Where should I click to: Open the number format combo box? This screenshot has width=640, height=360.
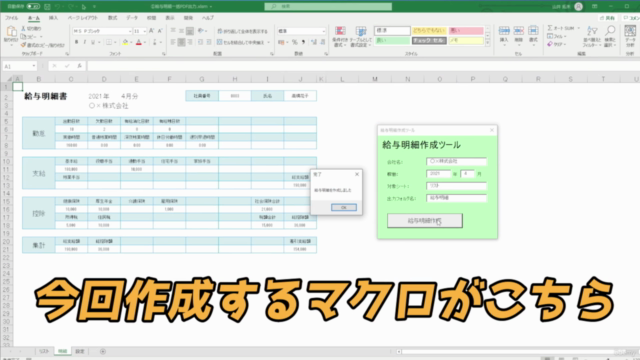[x=301, y=31]
